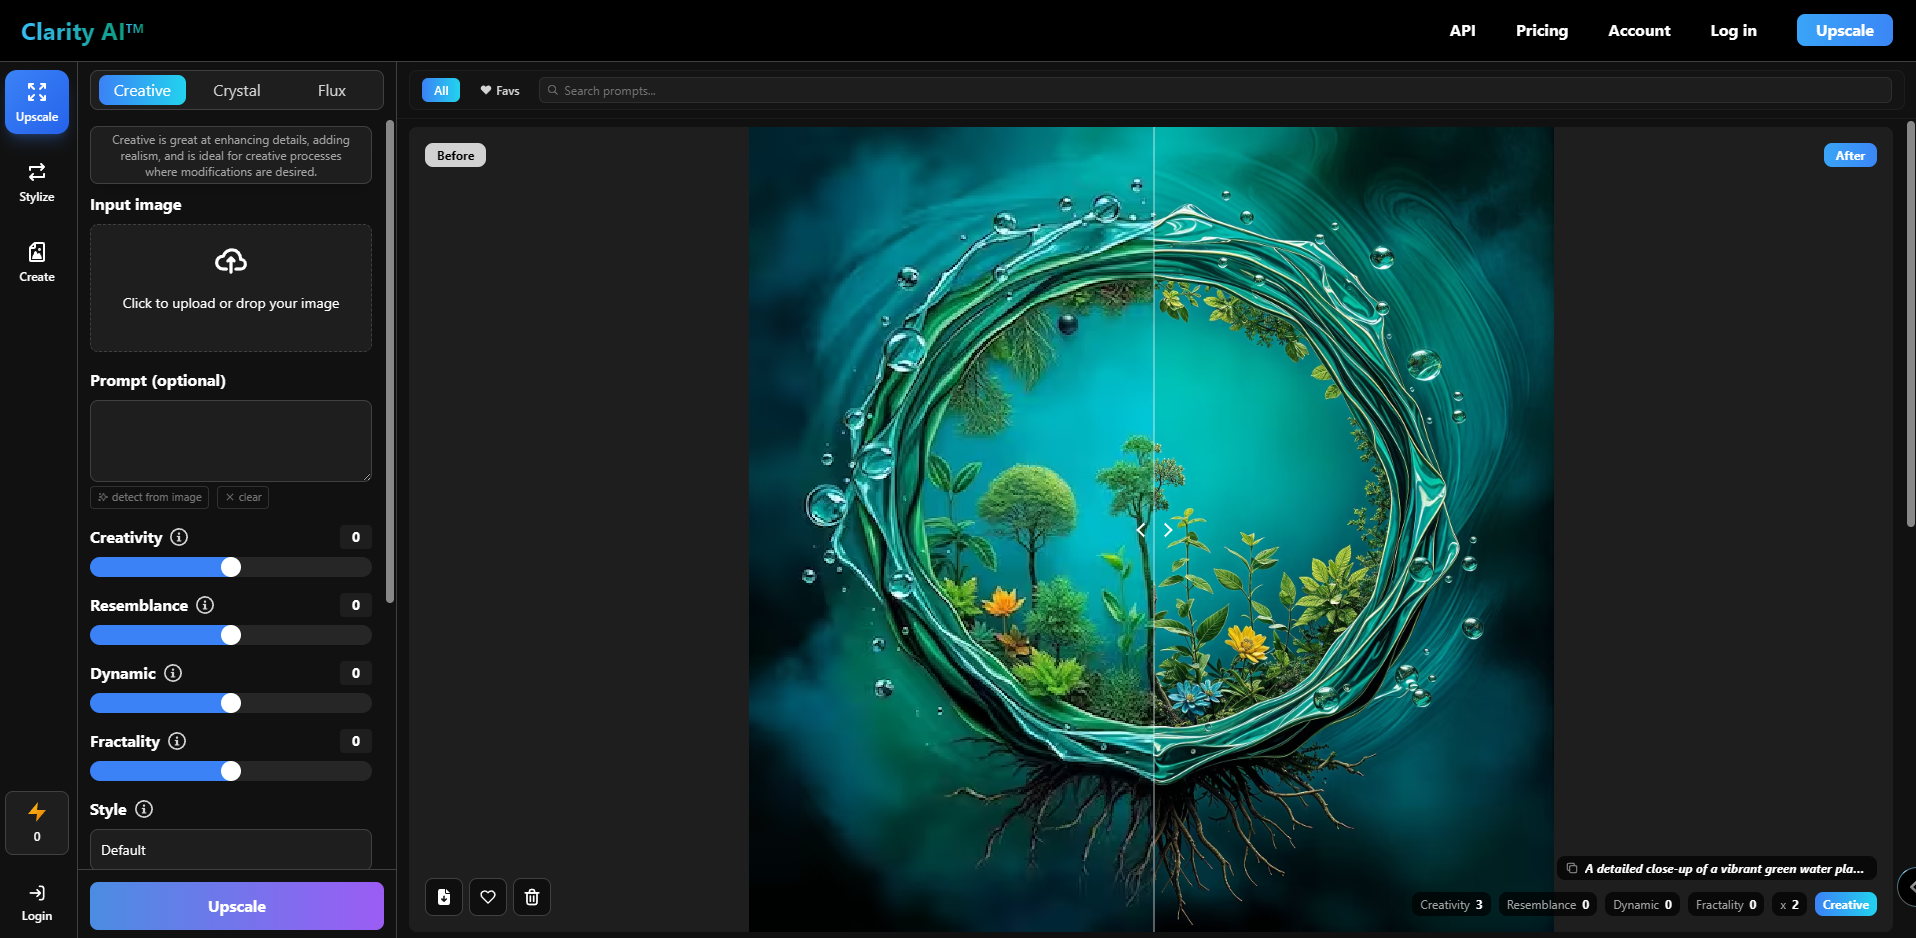Click the Resemblance value box
1916x938 pixels.
pos(356,605)
